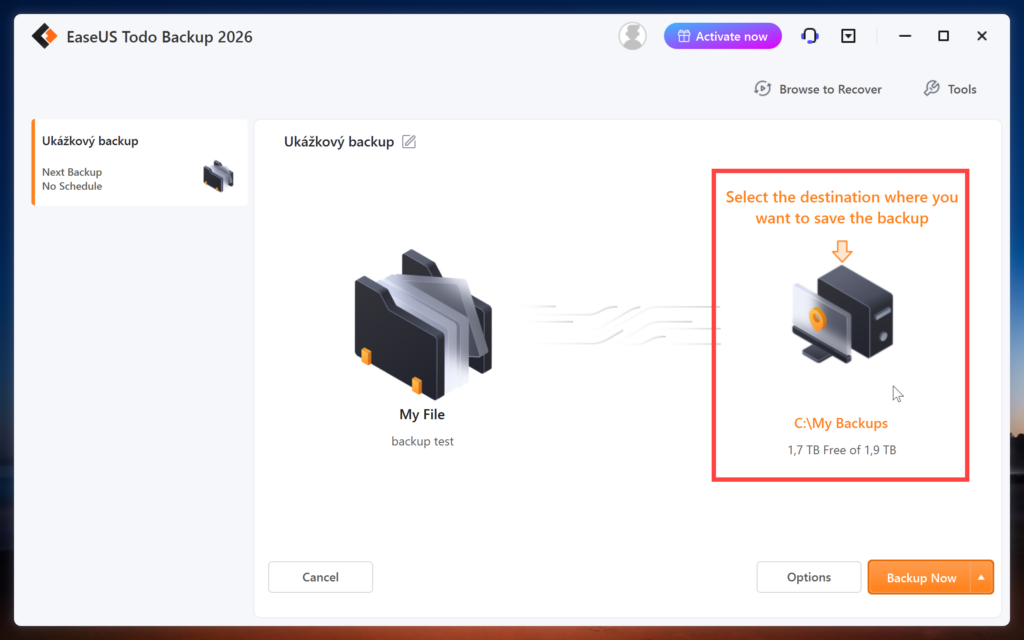
Task: Select the Ukážkový backup task in sidebar
Action: pos(140,163)
